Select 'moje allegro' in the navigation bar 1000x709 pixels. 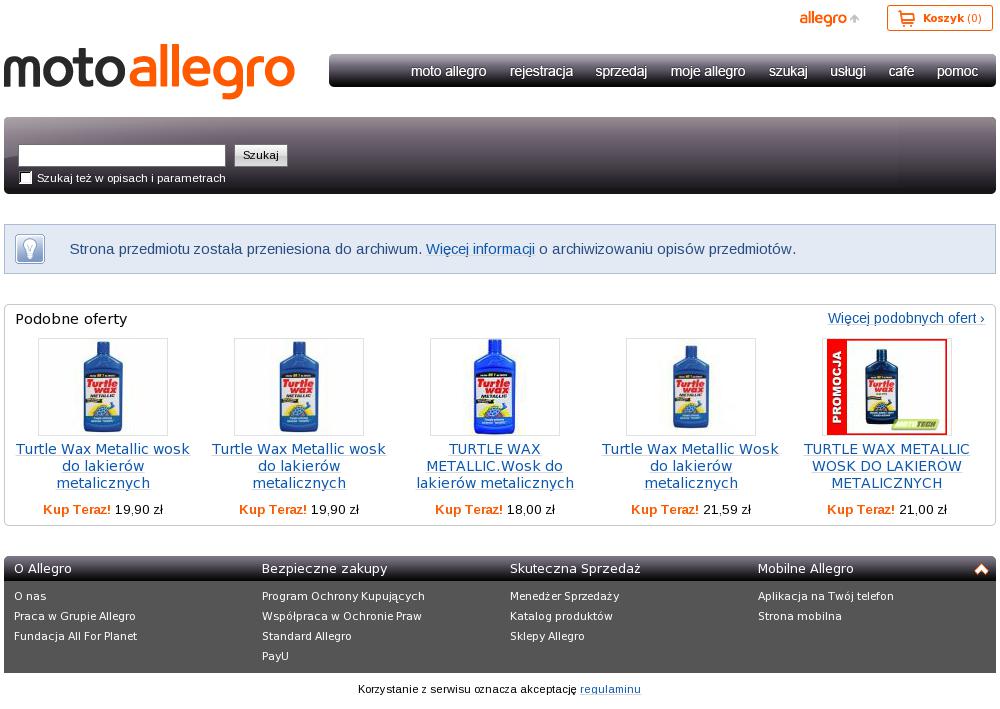(708, 71)
